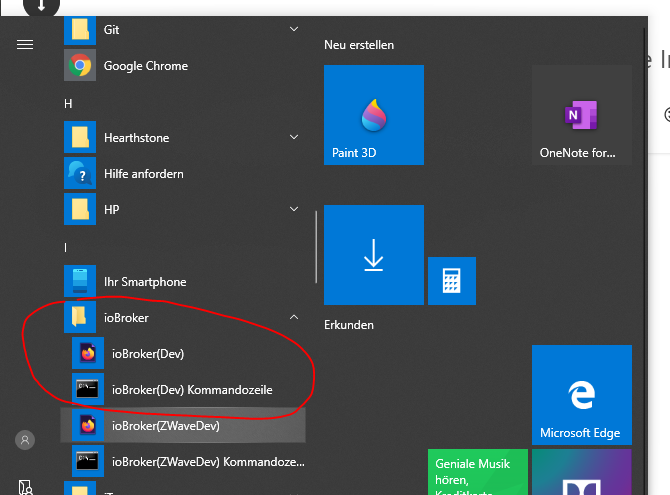Screen dimensions: 670x495
Task: Open the OneNote tile
Action: (x=582, y=115)
